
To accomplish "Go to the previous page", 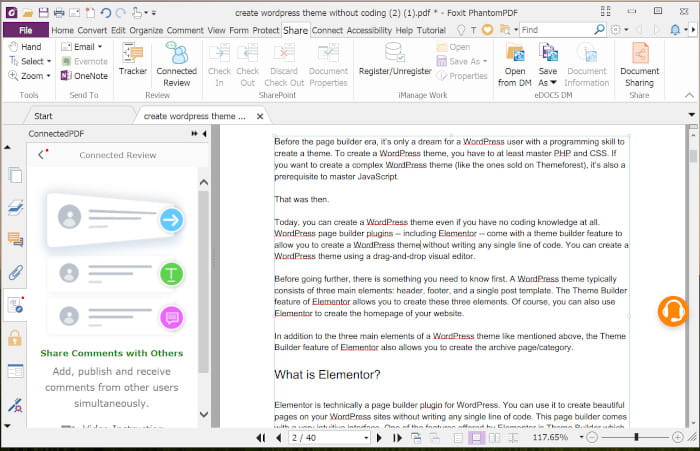I will tap(279, 438).
